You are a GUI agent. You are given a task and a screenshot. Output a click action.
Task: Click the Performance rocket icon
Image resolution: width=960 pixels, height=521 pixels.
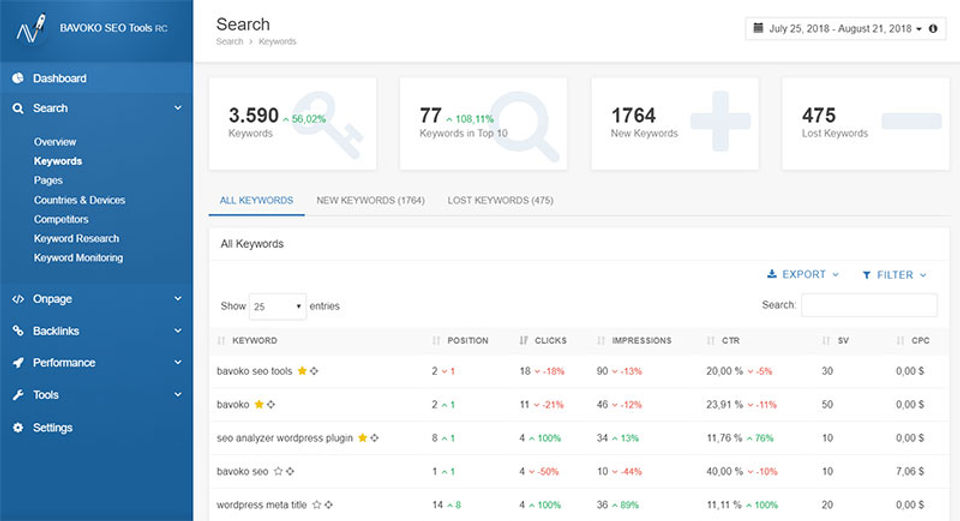pyautogui.click(x=18, y=362)
